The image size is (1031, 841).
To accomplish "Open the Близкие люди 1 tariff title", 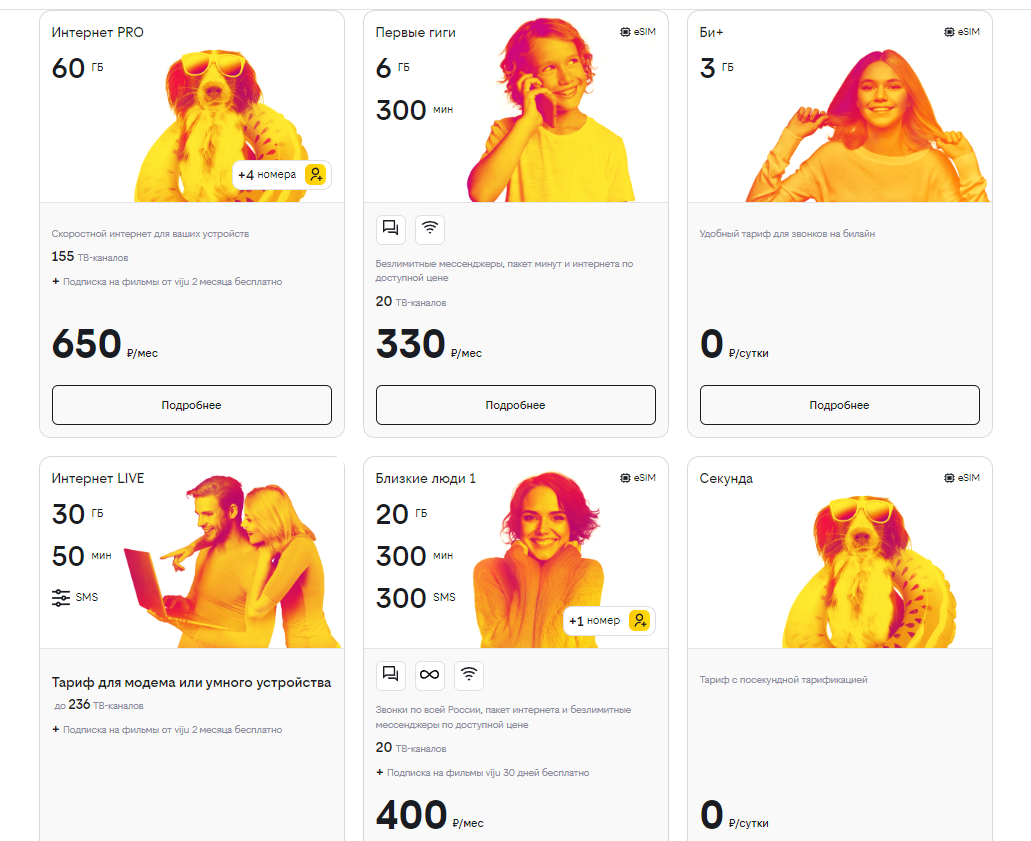I will click(x=425, y=478).
